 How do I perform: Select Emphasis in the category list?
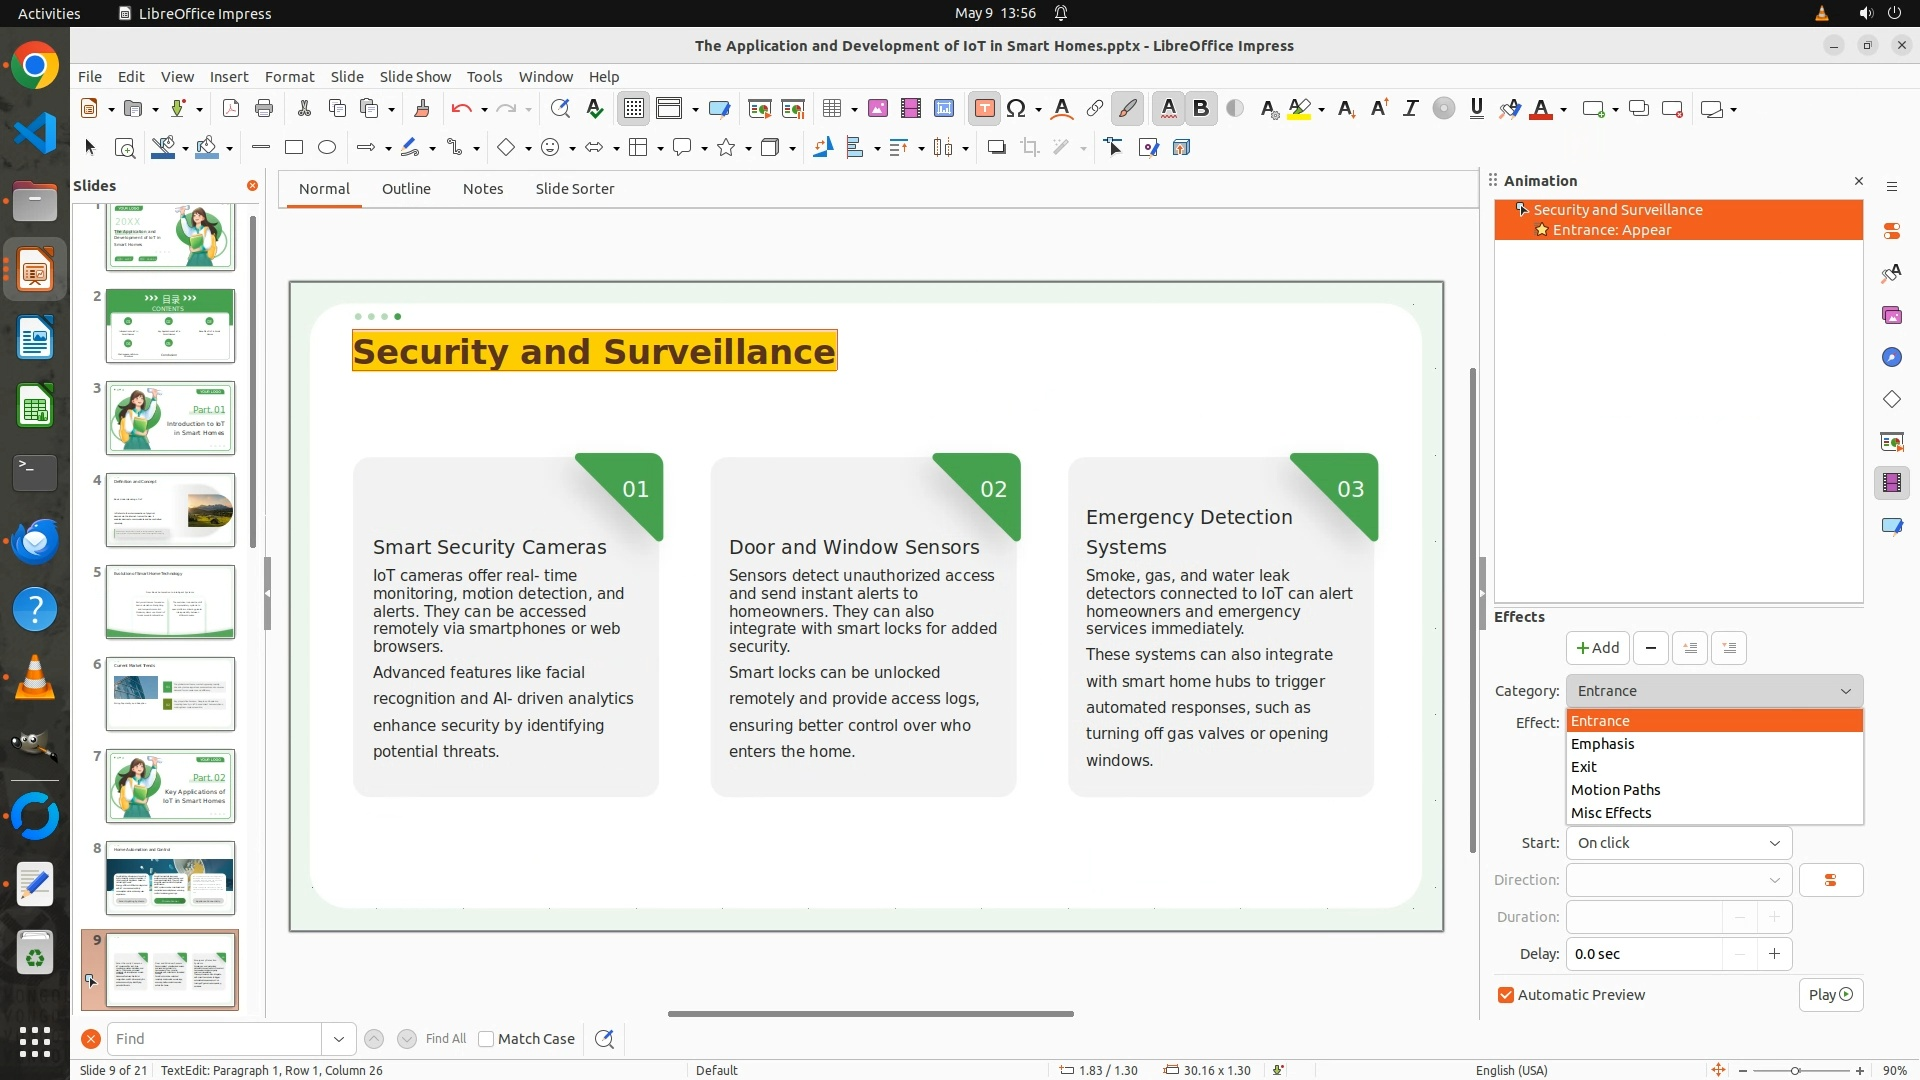tap(1602, 744)
